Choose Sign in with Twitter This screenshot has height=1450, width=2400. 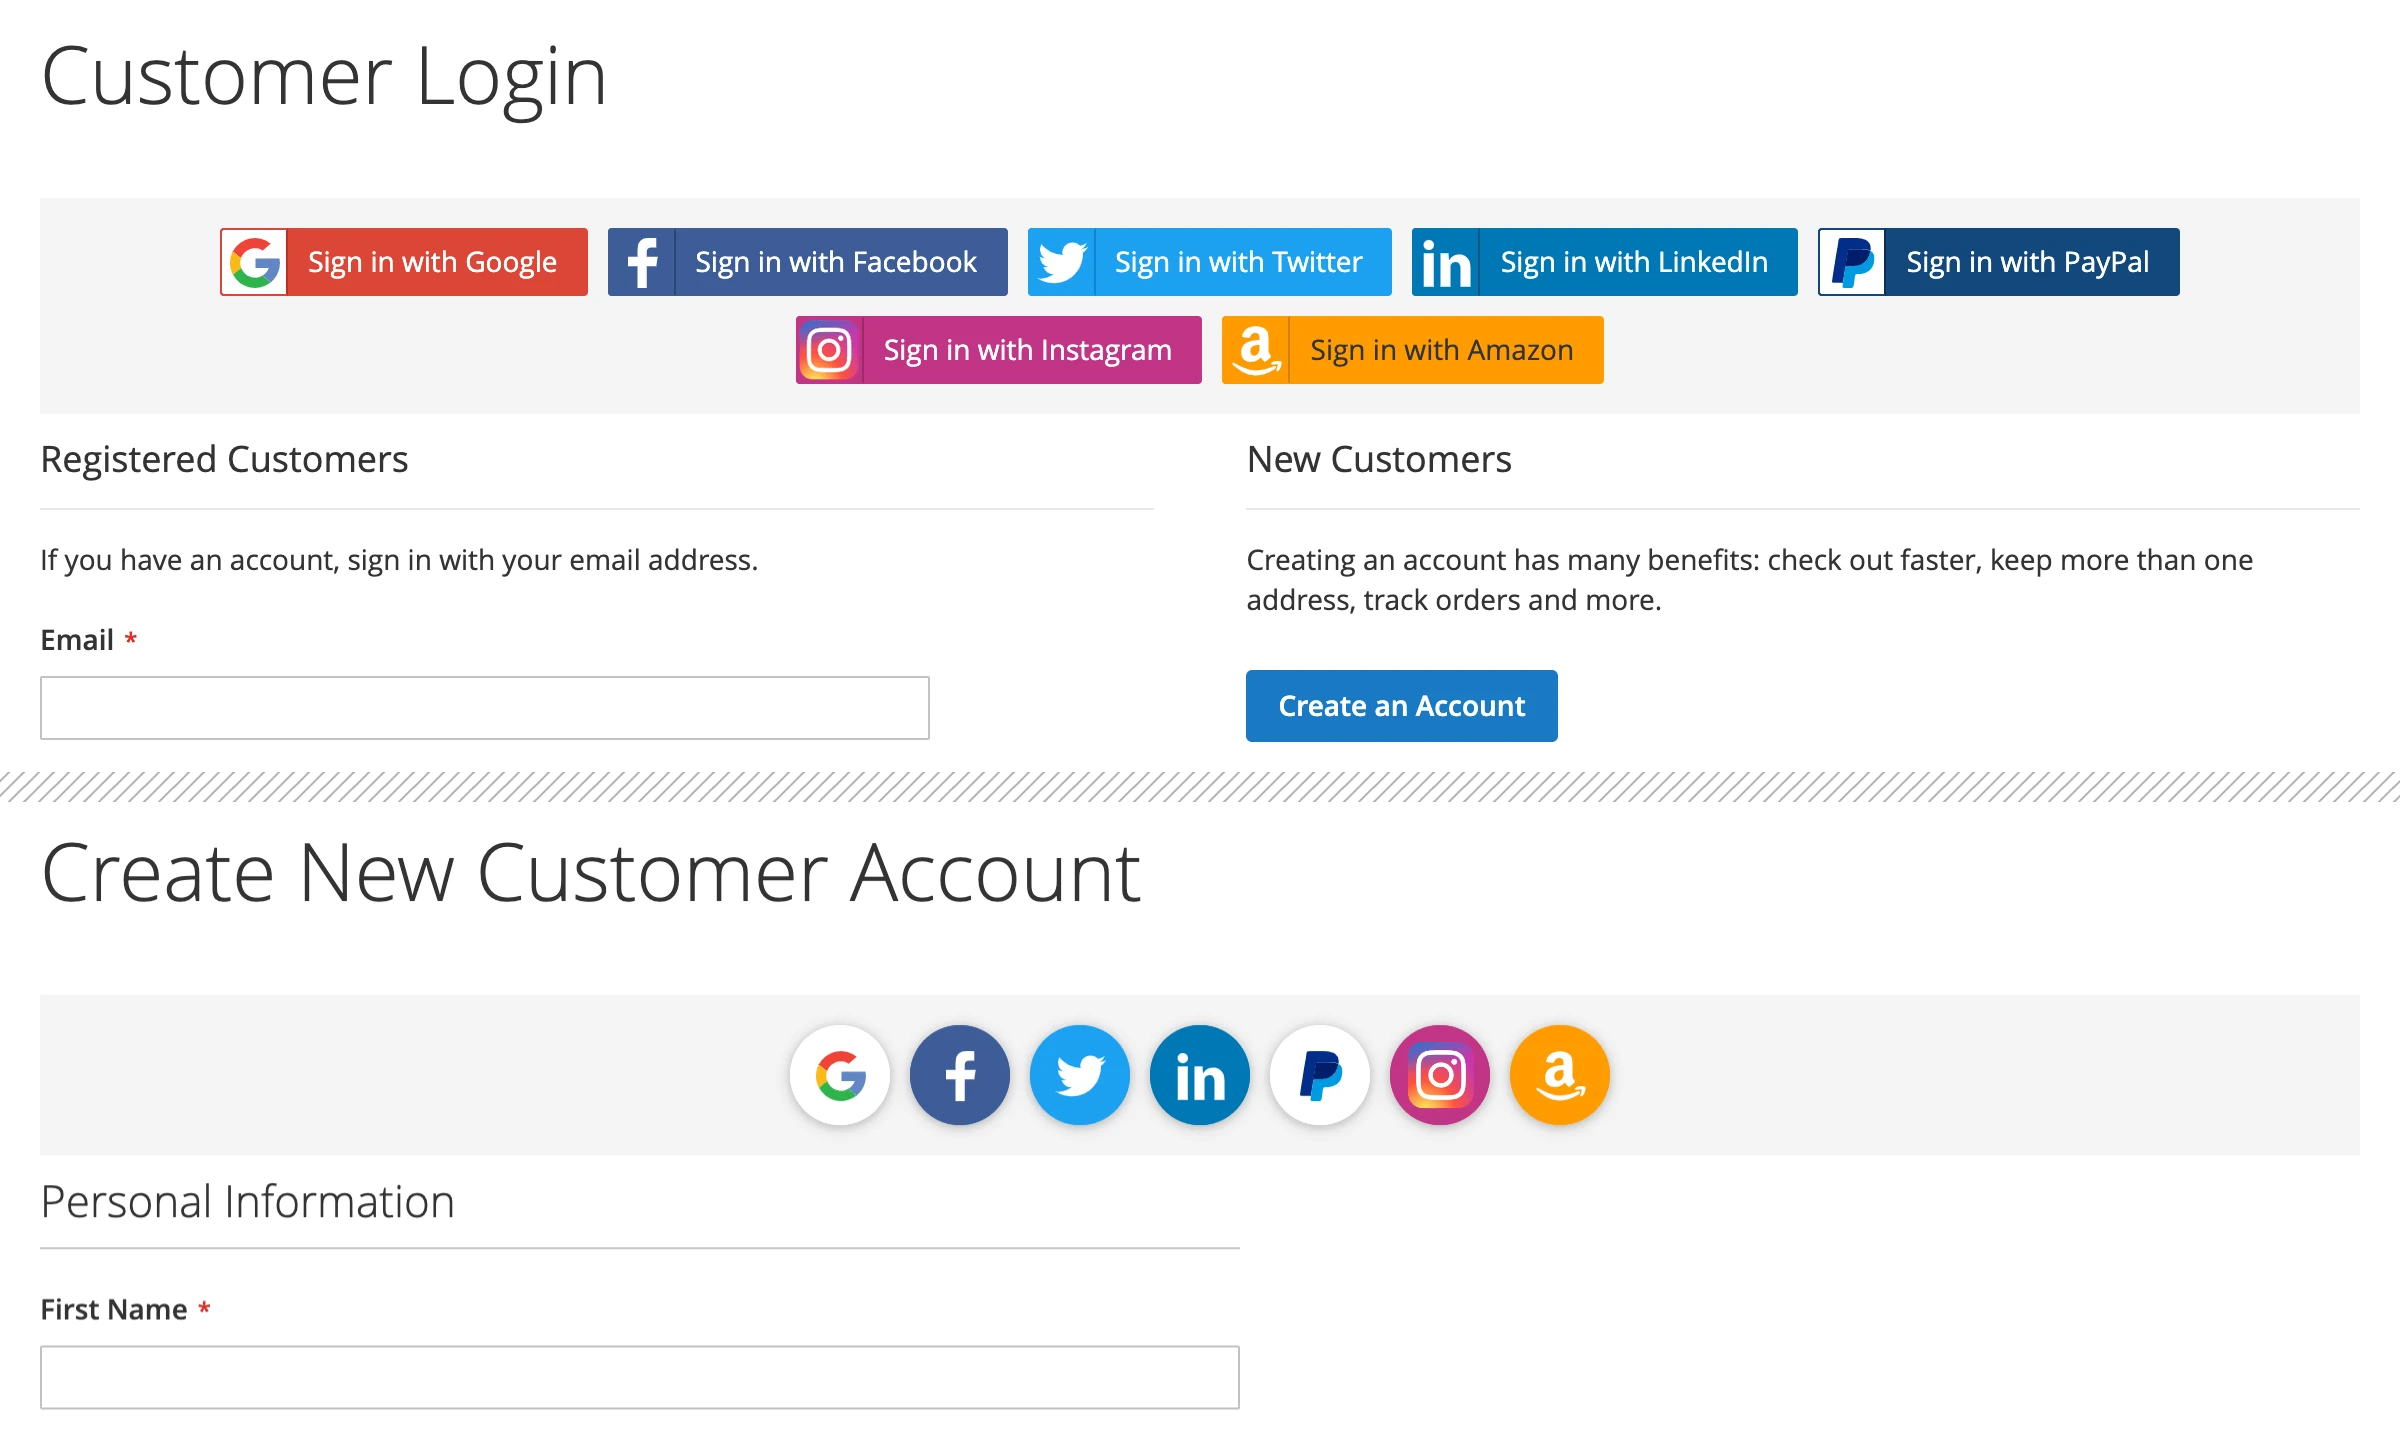(1210, 262)
